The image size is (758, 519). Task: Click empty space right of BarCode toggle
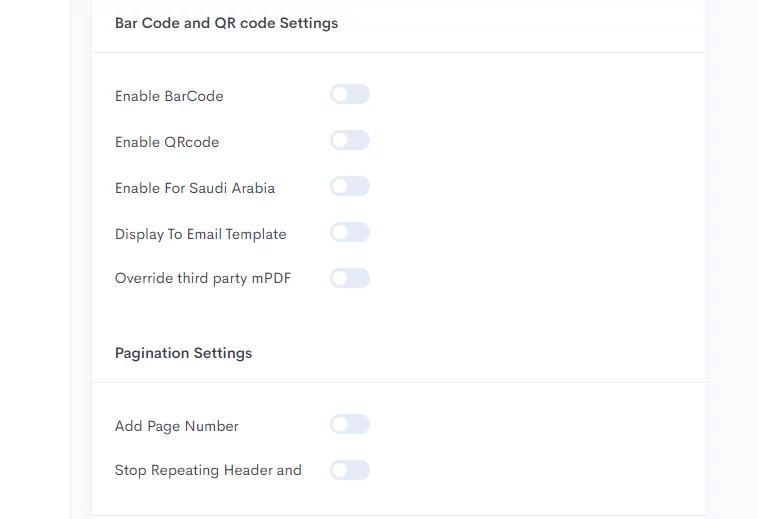tap(532, 94)
